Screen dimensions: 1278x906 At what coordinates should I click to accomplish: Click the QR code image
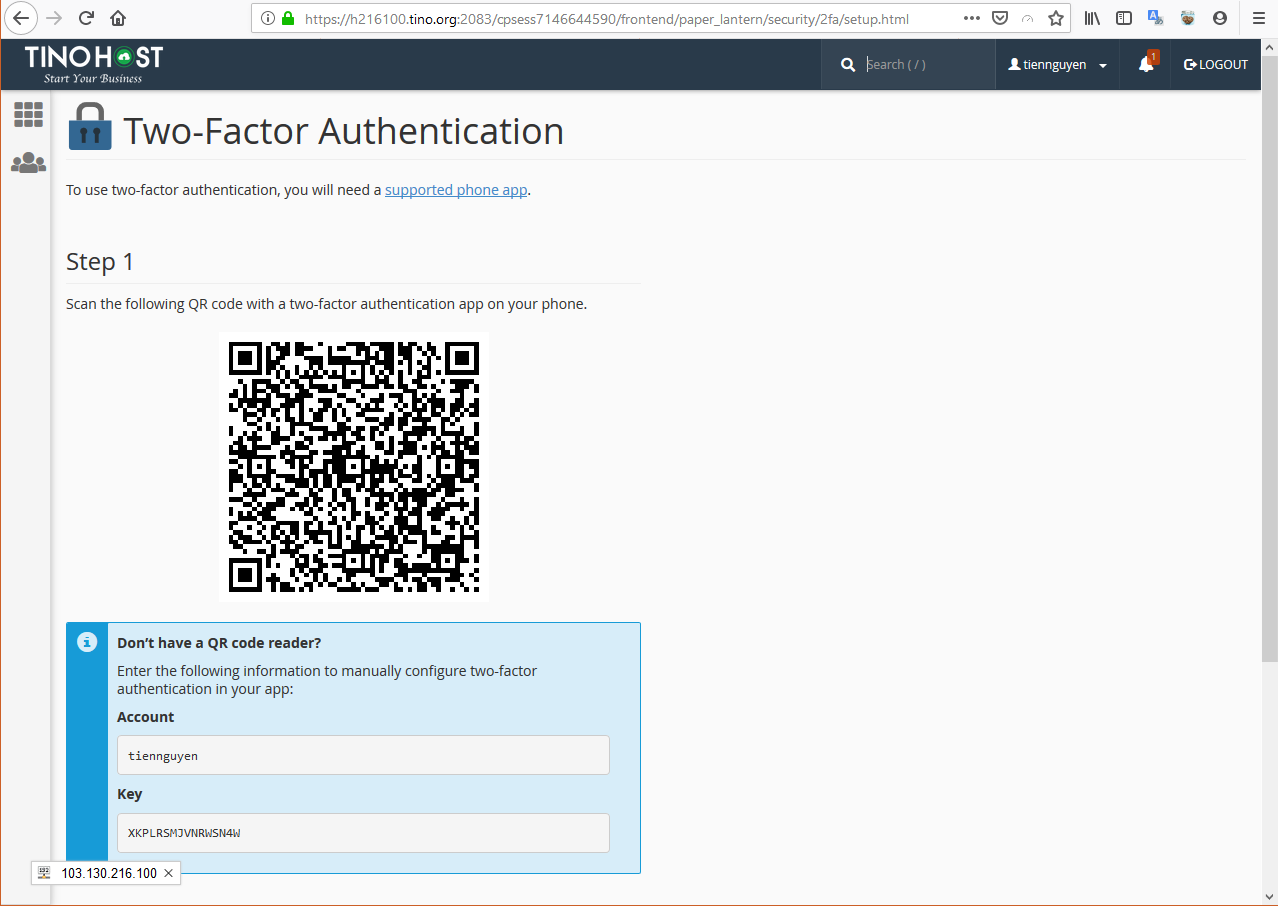point(354,467)
